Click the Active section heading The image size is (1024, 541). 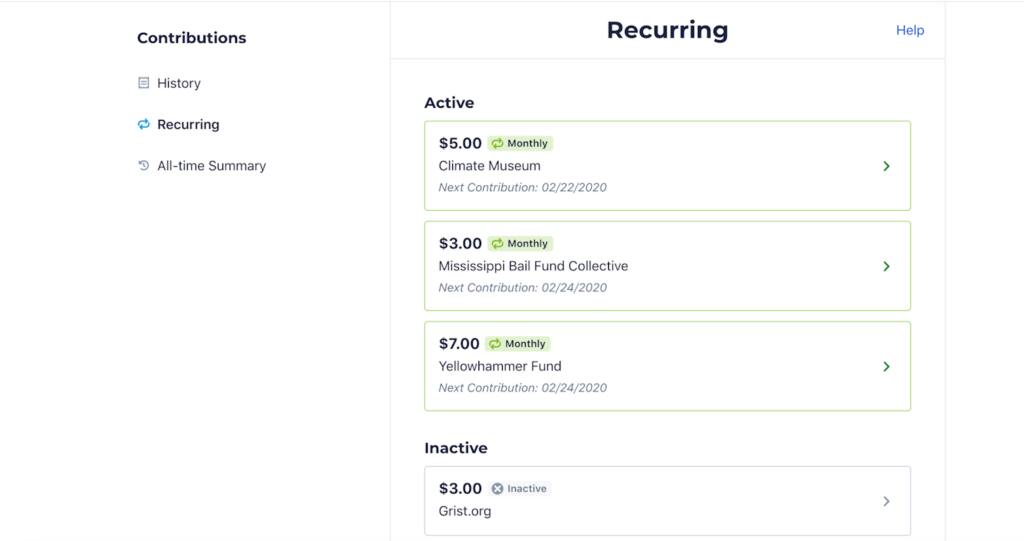pos(449,103)
